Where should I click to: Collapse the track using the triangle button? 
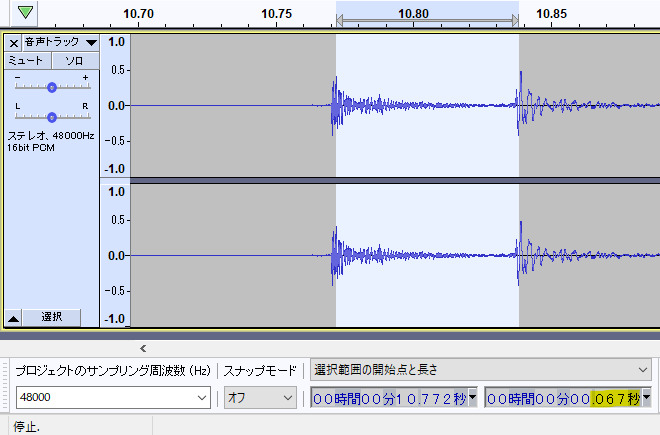14,317
